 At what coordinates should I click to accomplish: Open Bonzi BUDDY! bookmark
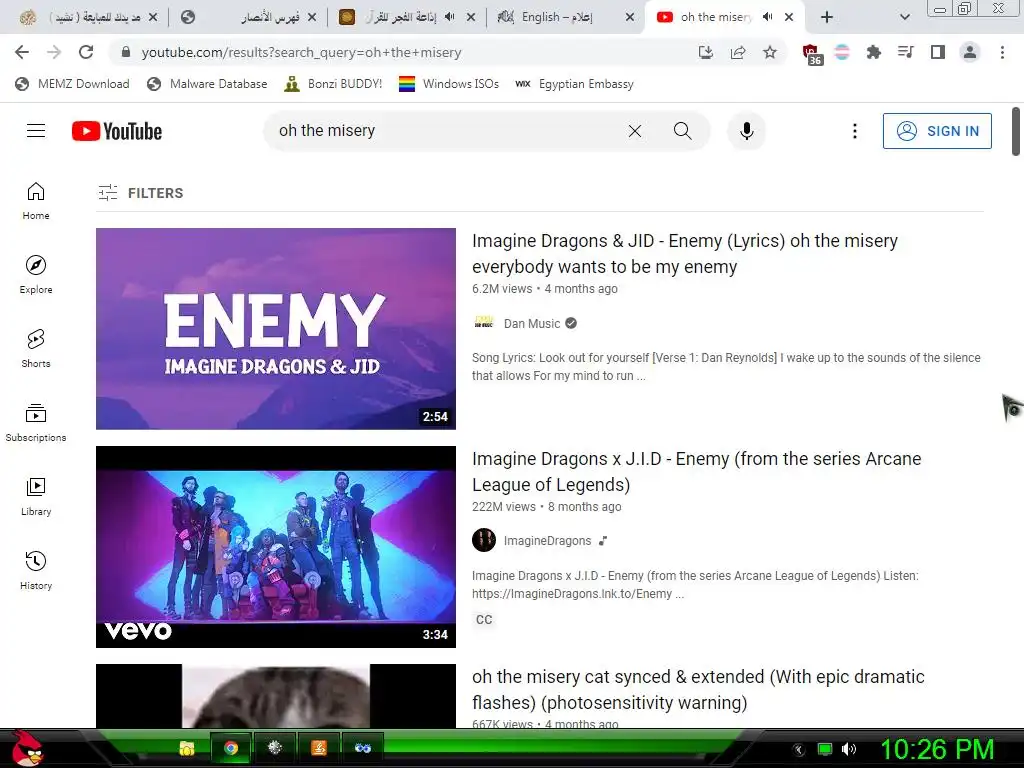[x=333, y=84]
